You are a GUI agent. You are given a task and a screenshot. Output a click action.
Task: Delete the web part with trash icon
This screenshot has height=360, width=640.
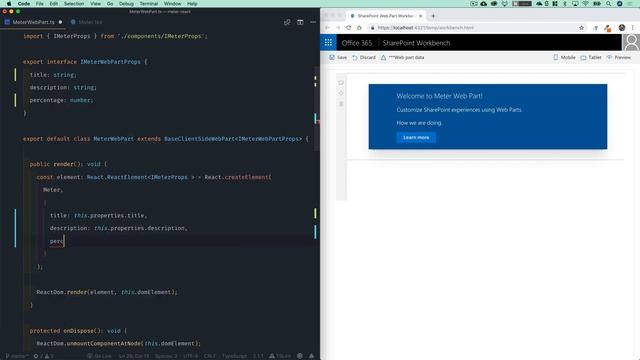(341, 104)
